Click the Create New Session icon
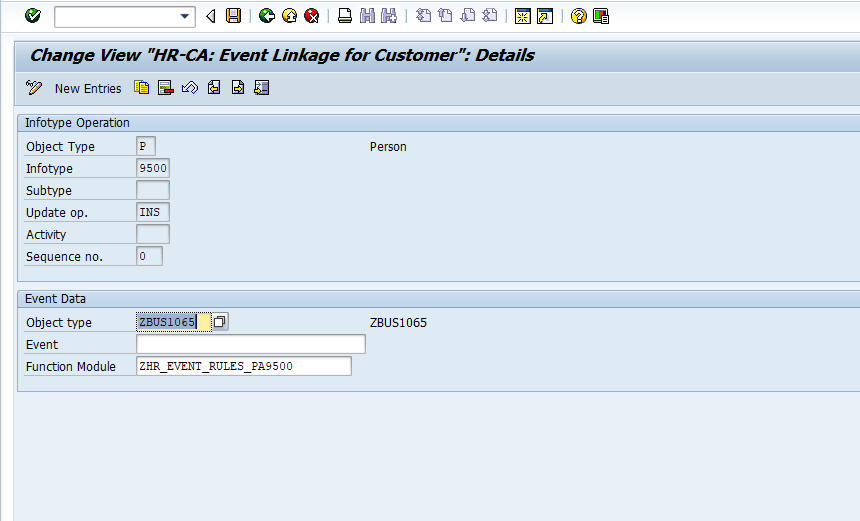860x521 pixels. [x=523, y=16]
